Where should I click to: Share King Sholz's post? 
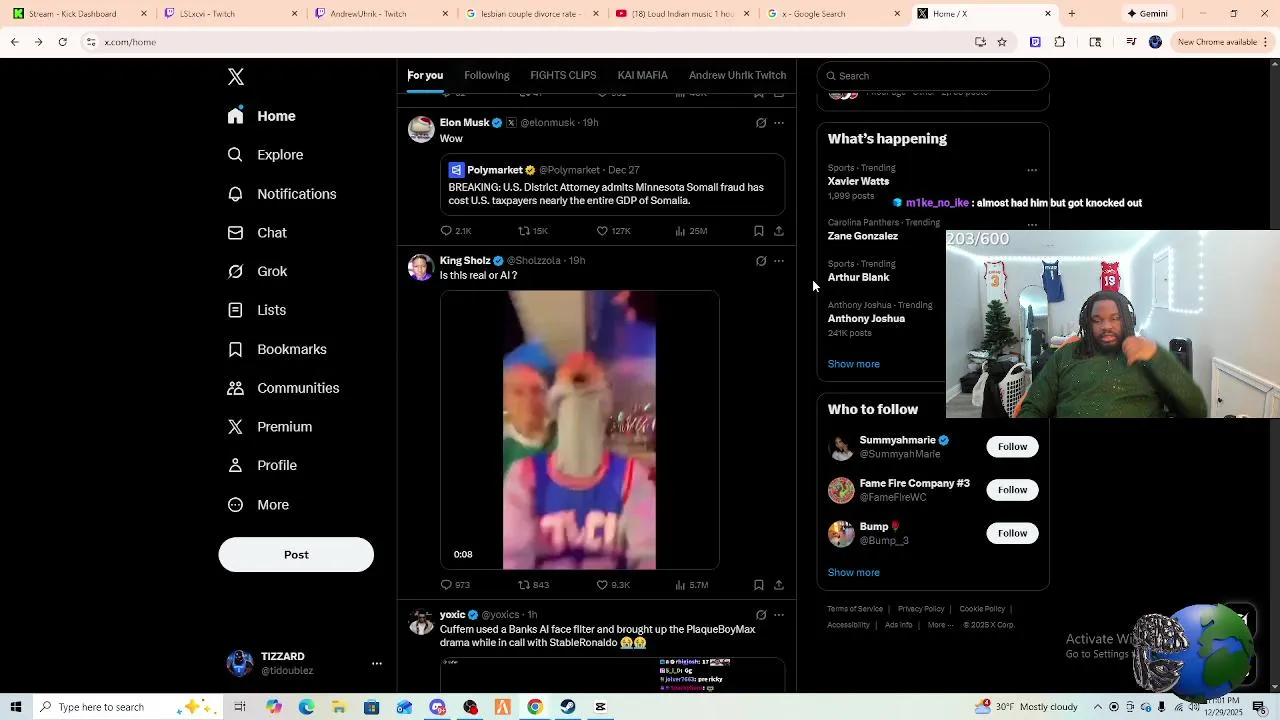coord(779,585)
